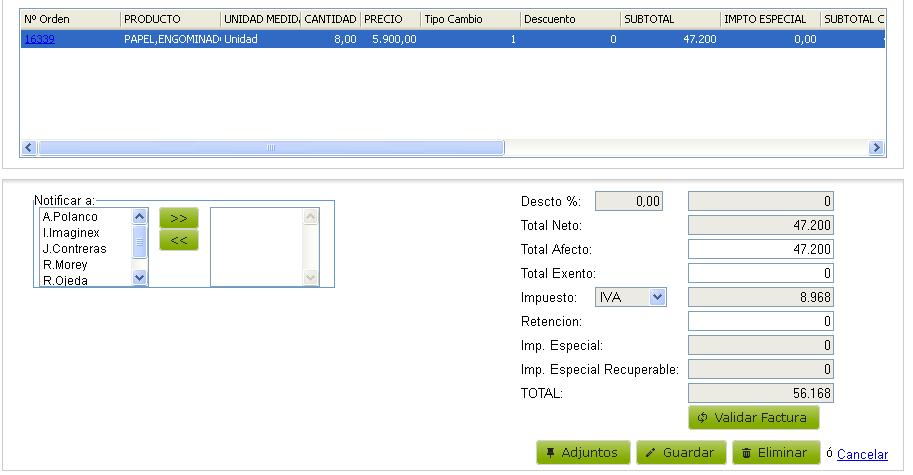
Task: Open order number 16339 link
Action: point(40,39)
